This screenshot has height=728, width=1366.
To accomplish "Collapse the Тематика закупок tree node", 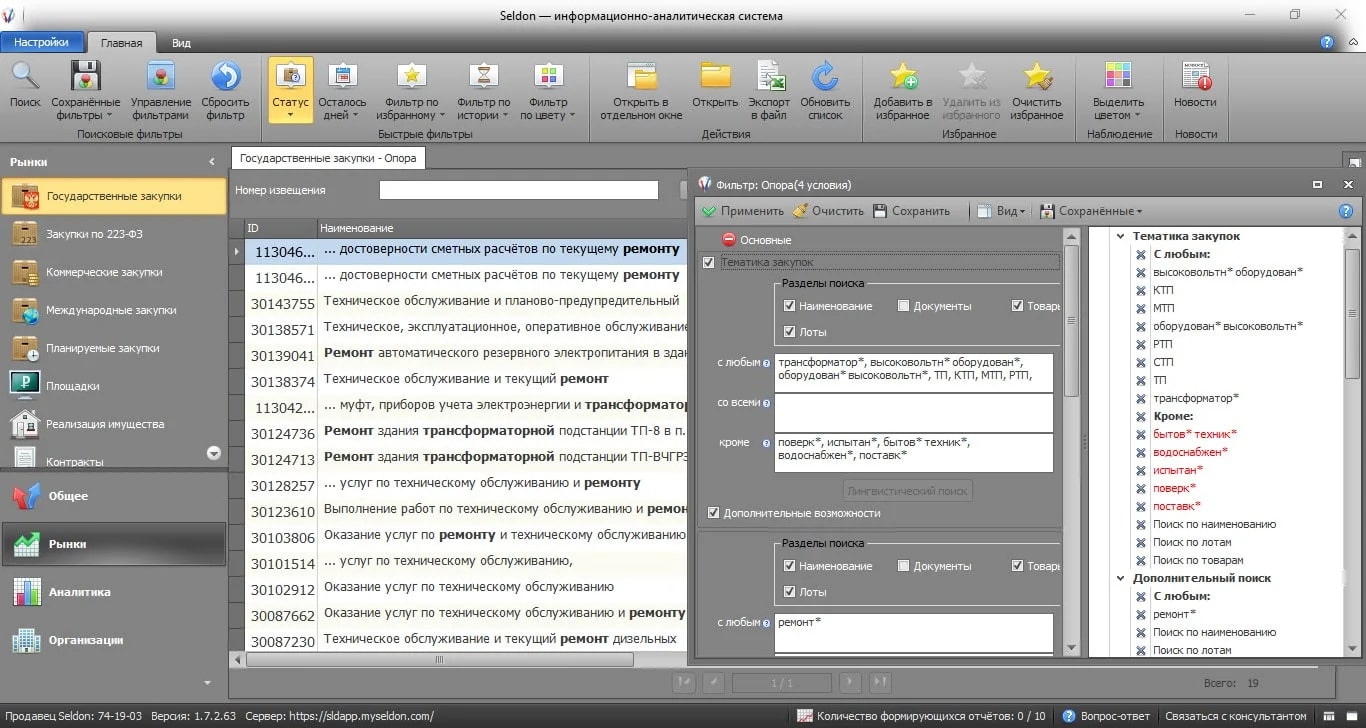I will coord(1121,237).
